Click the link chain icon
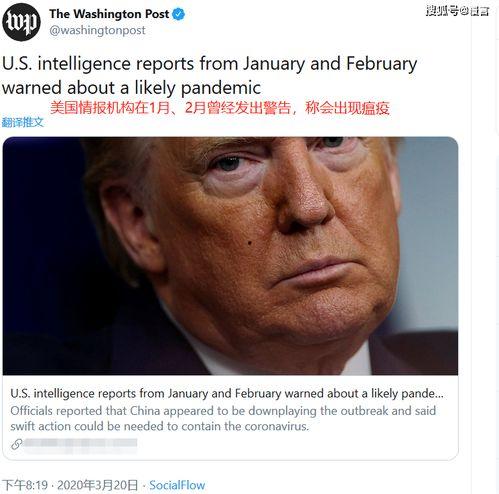499x494 pixels. 16,444
